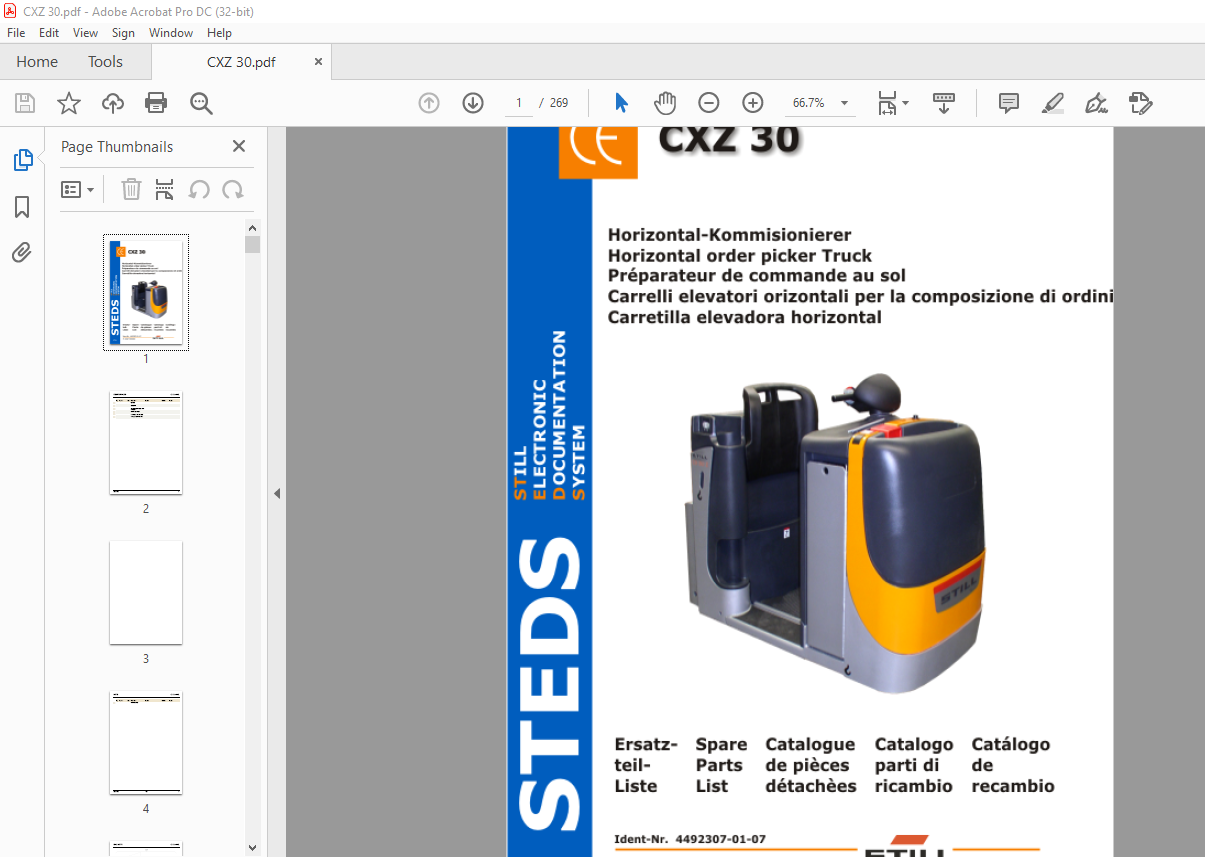
Task: Activate the Selection arrow tool
Action: click(x=621, y=103)
